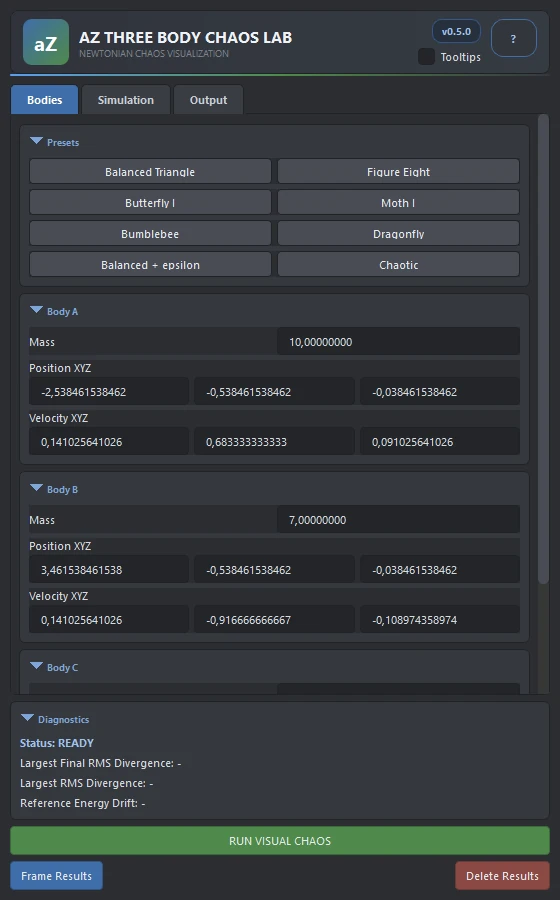This screenshot has width=560, height=900.
Task: Collapse the Body B section
Action: tap(36, 488)
